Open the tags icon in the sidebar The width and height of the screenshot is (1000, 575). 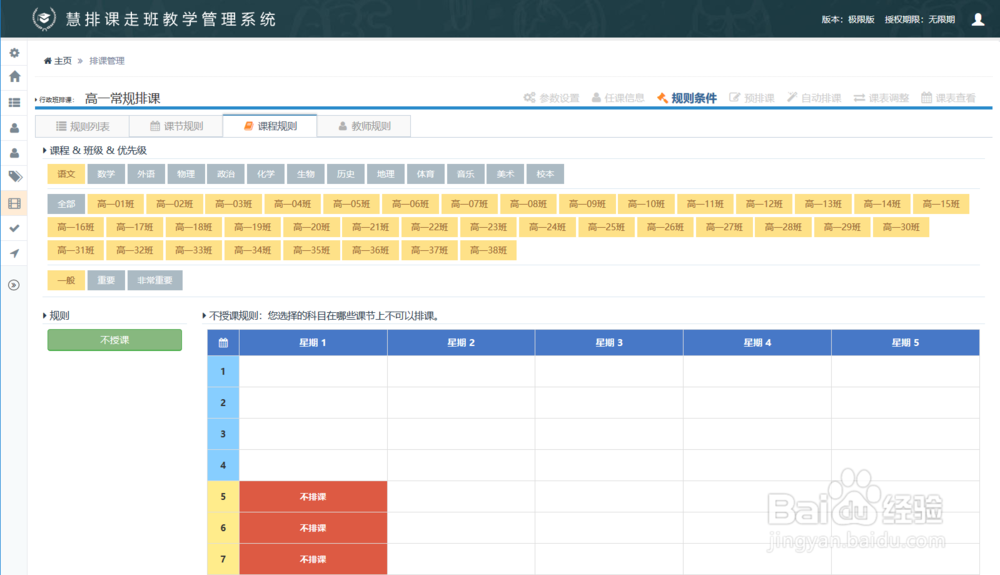(15, 177)
